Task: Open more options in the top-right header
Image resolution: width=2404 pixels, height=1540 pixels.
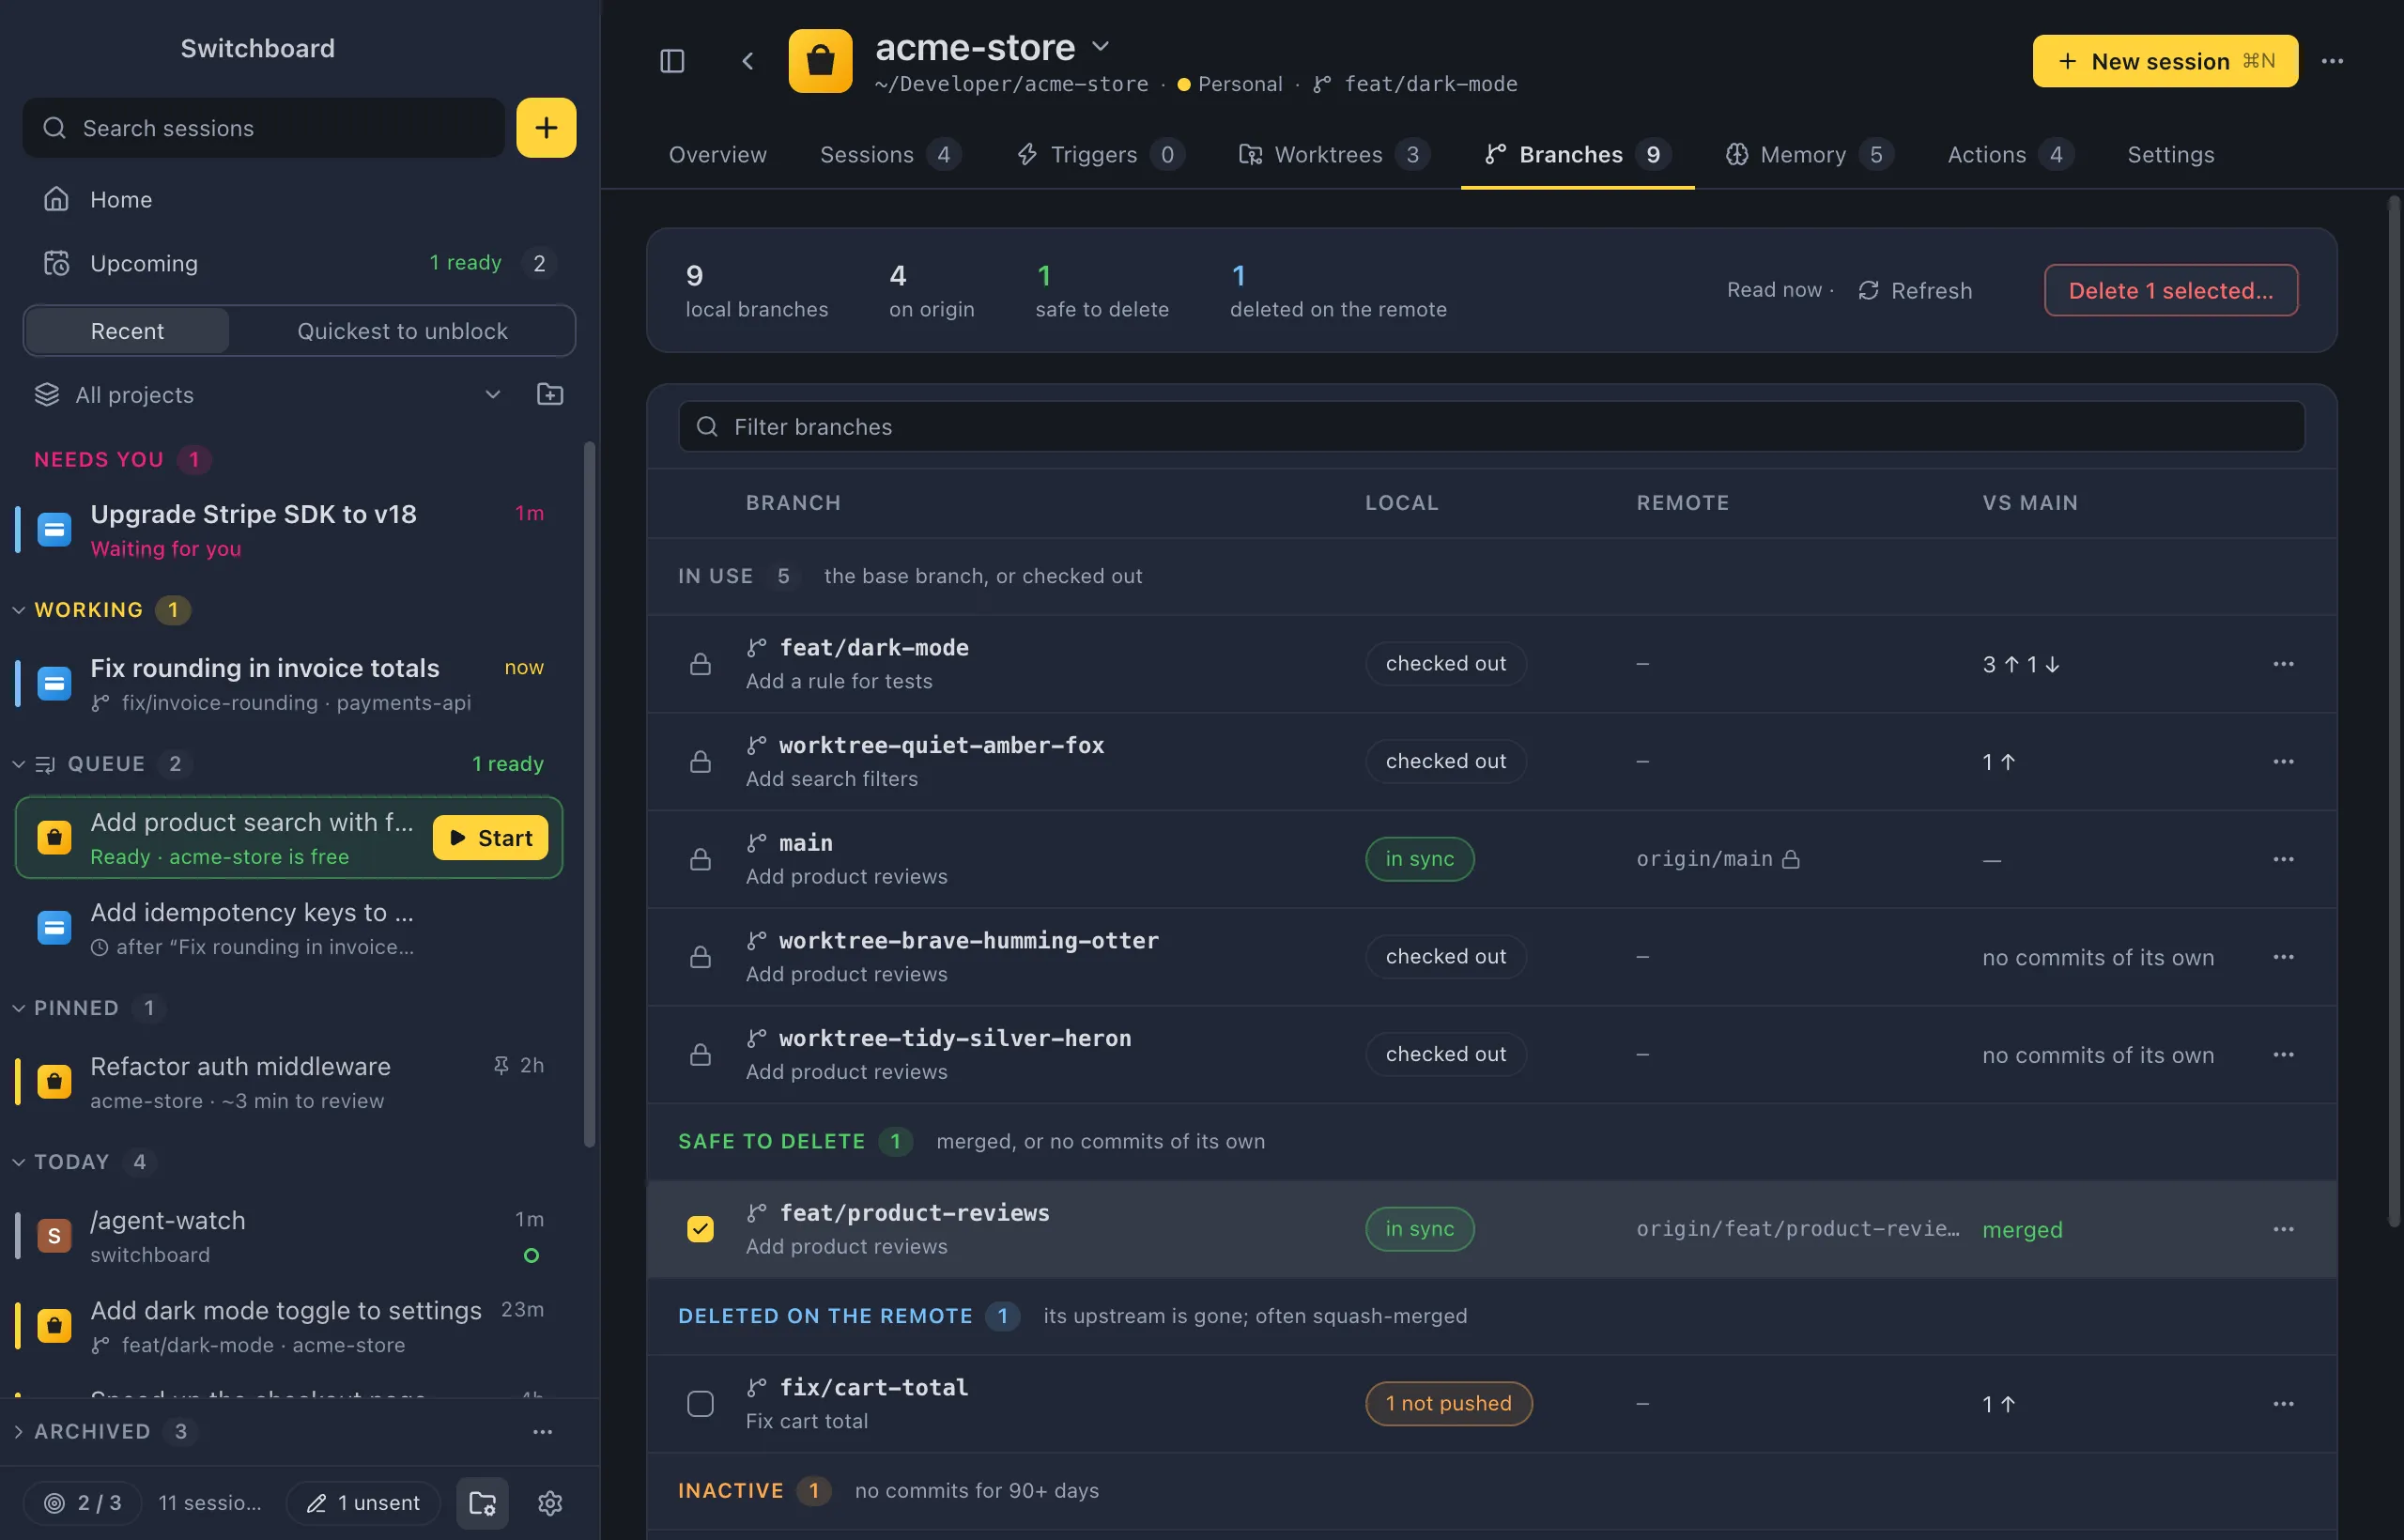Action: [x=2332, y=61]
